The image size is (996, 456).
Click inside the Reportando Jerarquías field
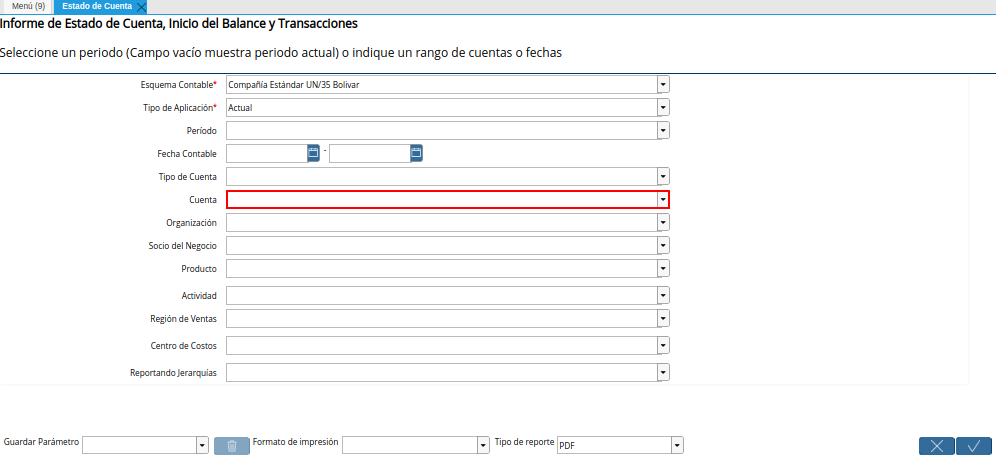[442, 372]
